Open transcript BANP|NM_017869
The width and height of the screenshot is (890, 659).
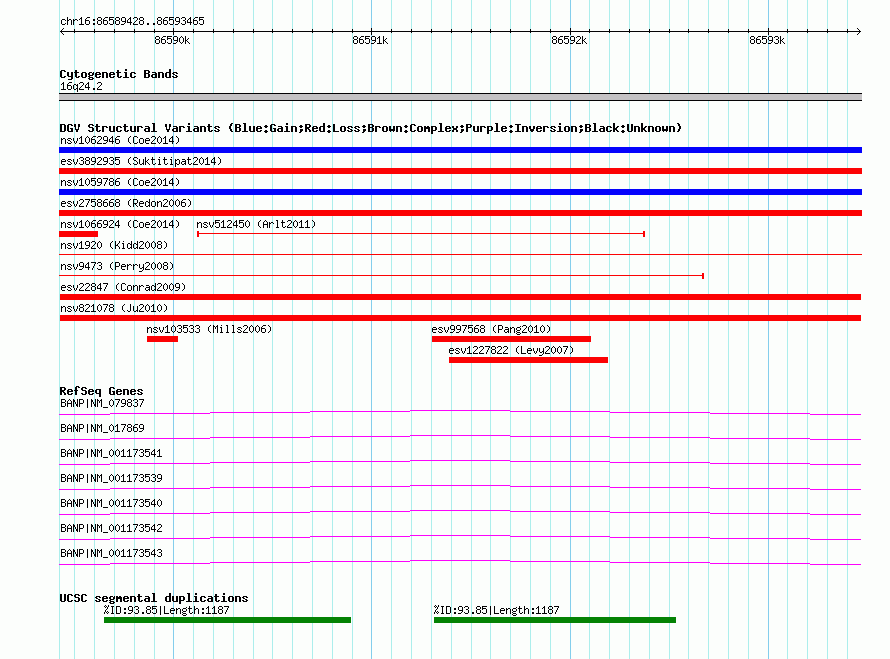102,429
